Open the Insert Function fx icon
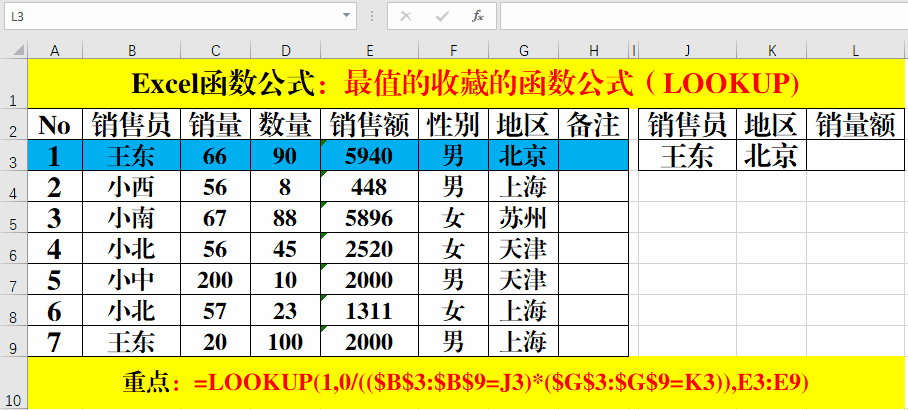 point(478,16)
